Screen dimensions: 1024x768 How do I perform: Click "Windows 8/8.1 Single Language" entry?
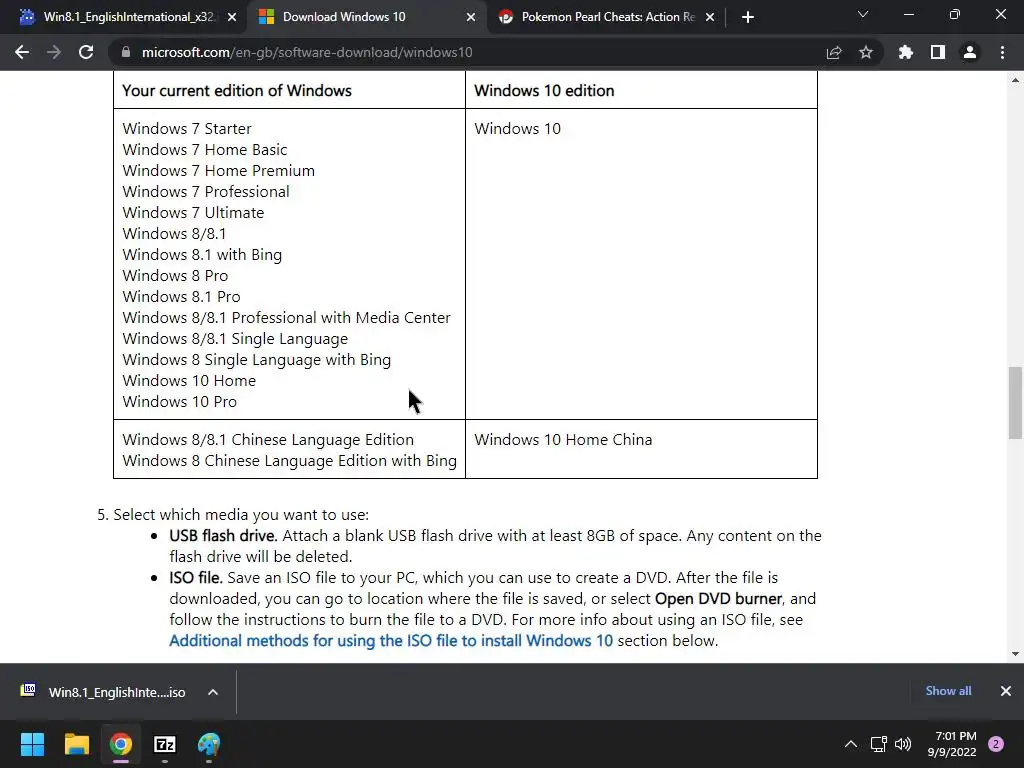235,339
